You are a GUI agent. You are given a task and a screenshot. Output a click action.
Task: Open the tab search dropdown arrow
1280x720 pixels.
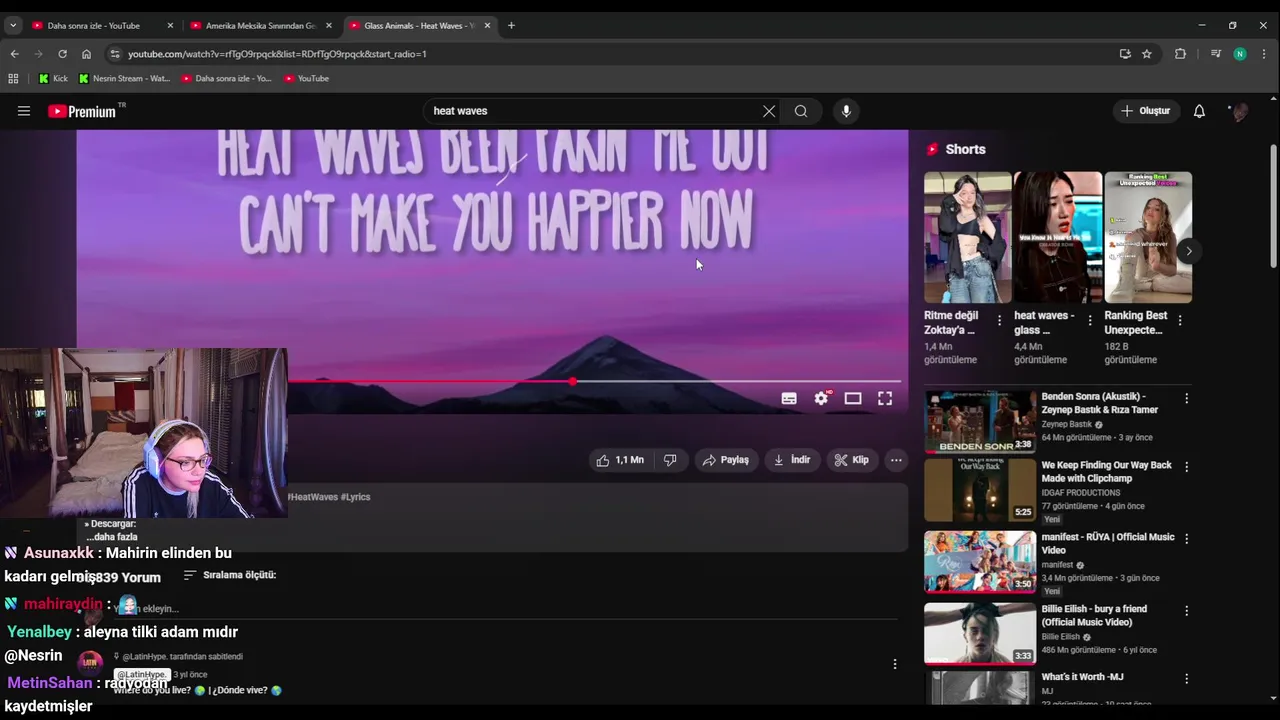coord(13,25)
